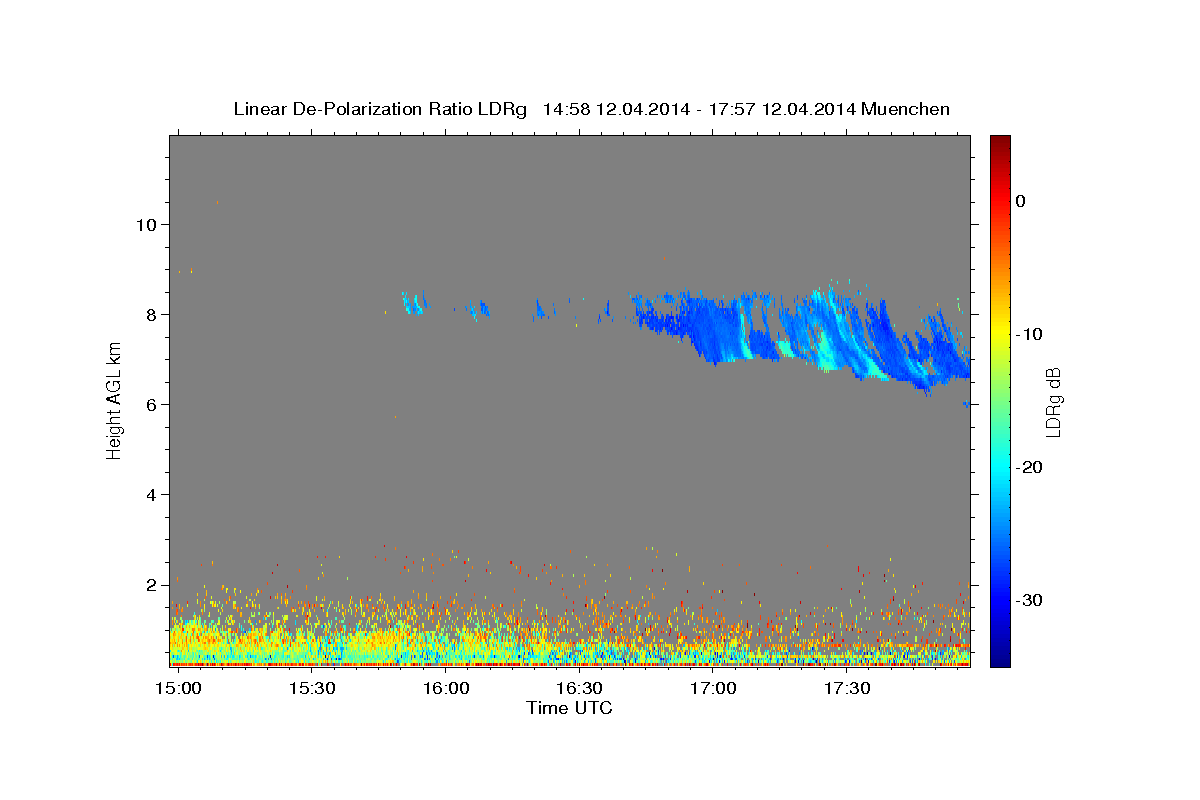Click the 15:00 time tick label
This screenshot has width=1200, height=800.
coord(179,689)
